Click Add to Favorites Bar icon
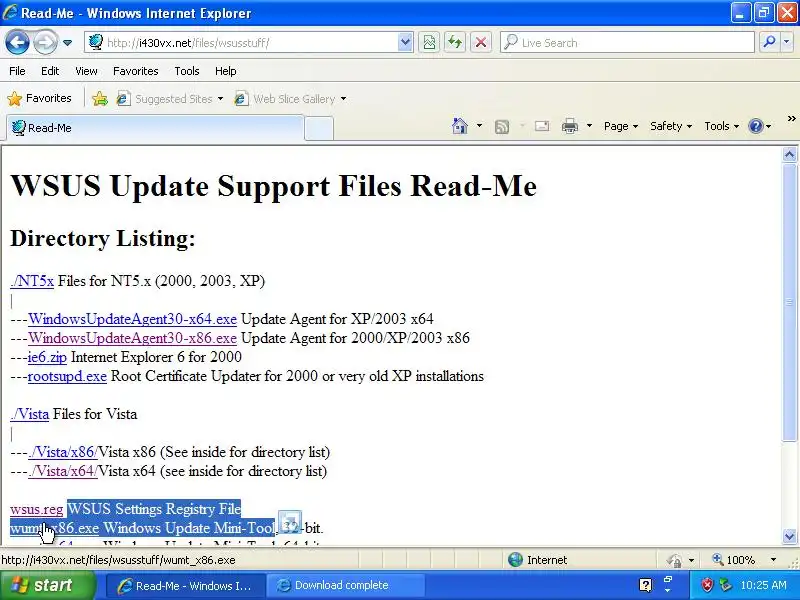The width and height of the screenshot is (800, 600). (x=100, y=98)
